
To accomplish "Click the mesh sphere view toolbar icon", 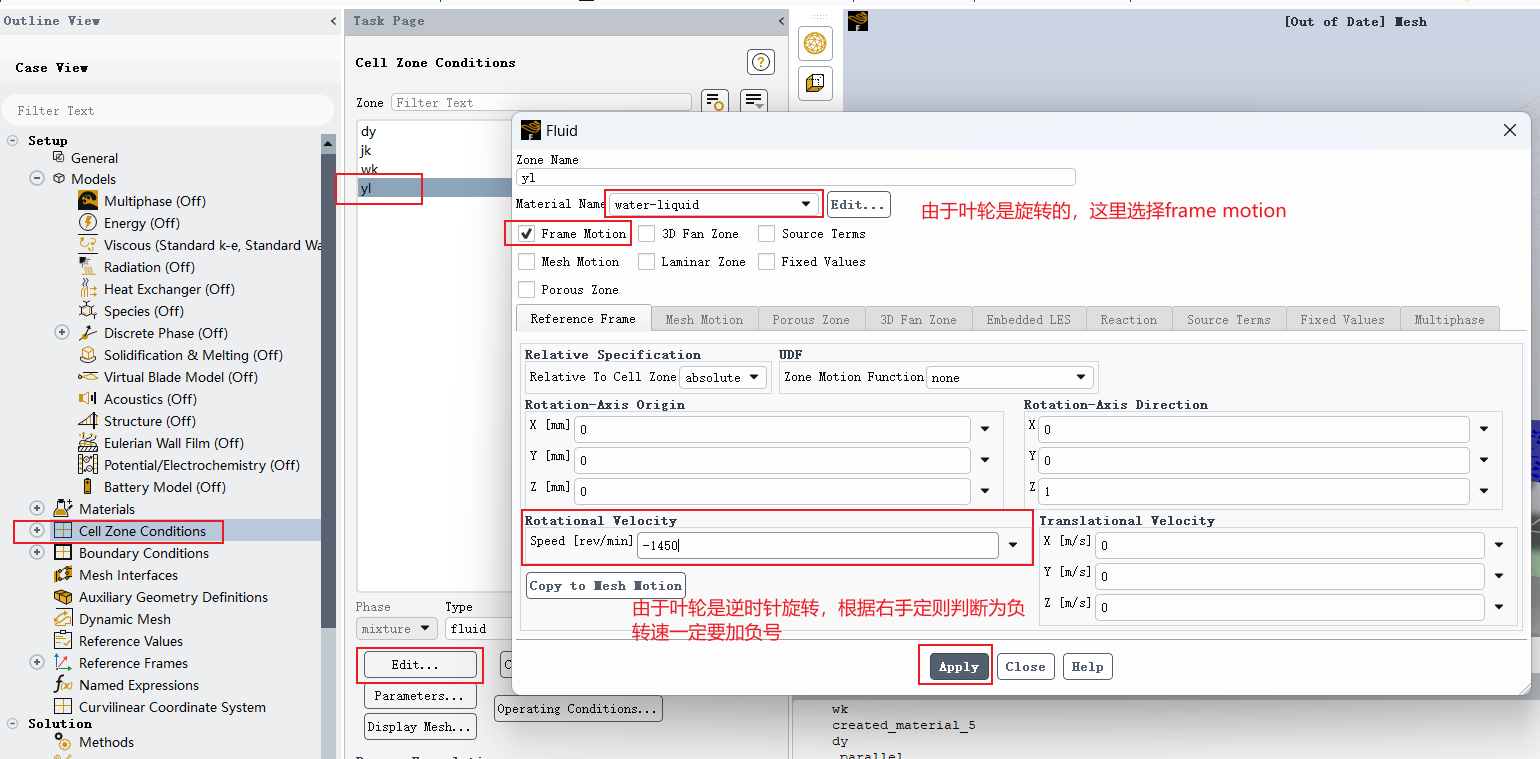I will click(x=816, y=44).
